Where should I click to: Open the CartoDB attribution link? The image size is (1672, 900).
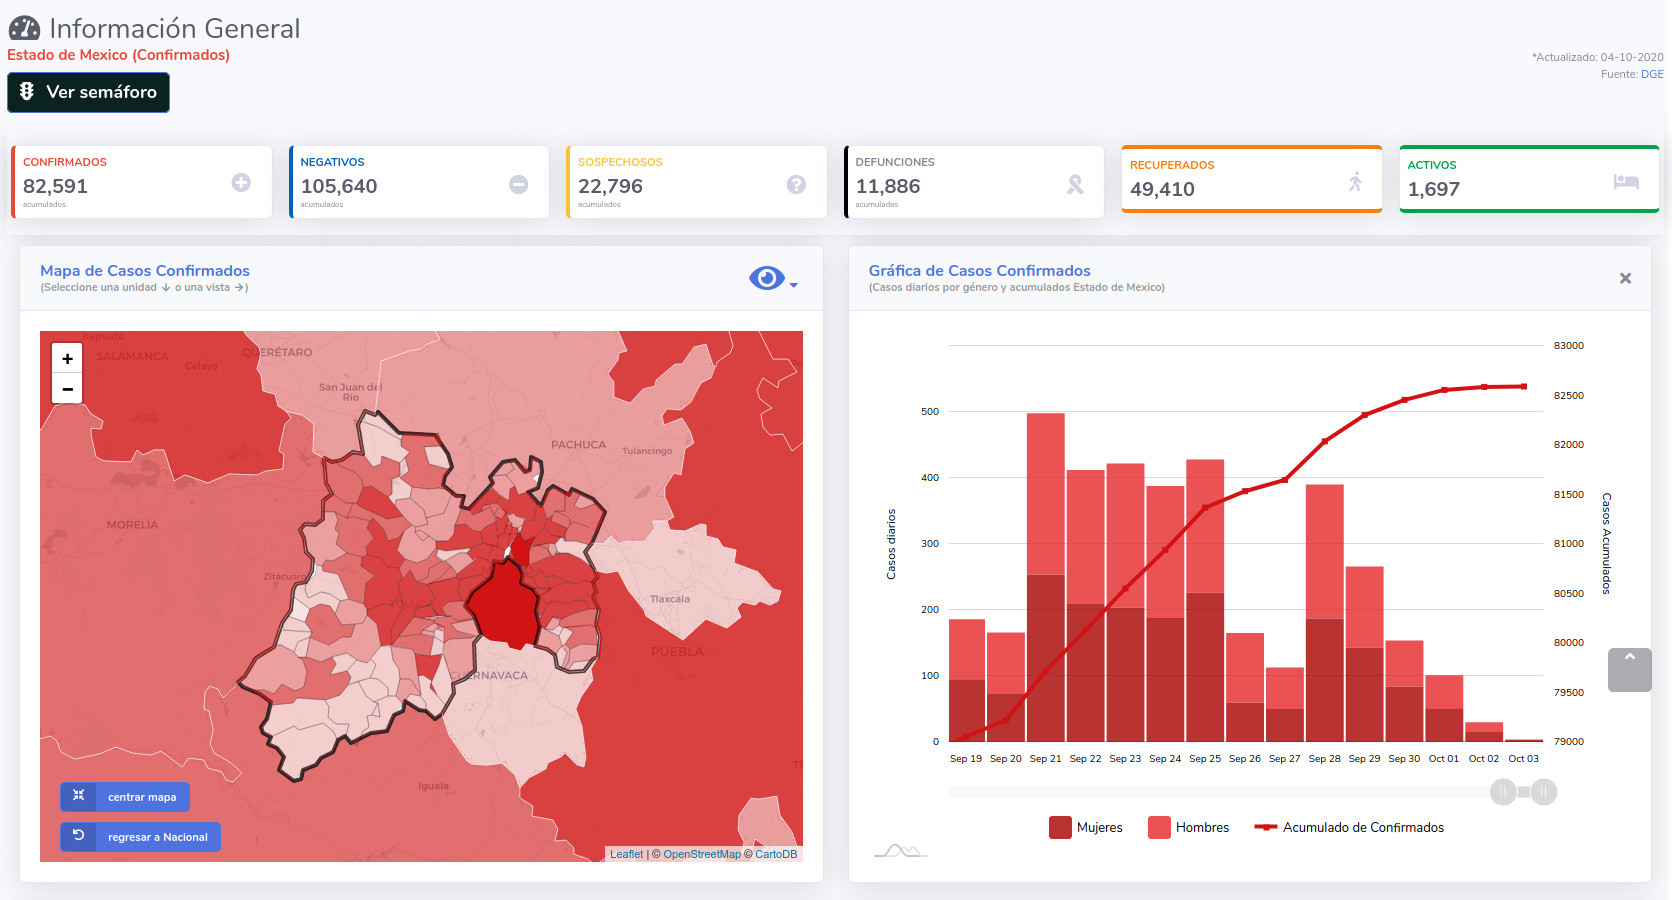tap(776, 854)
